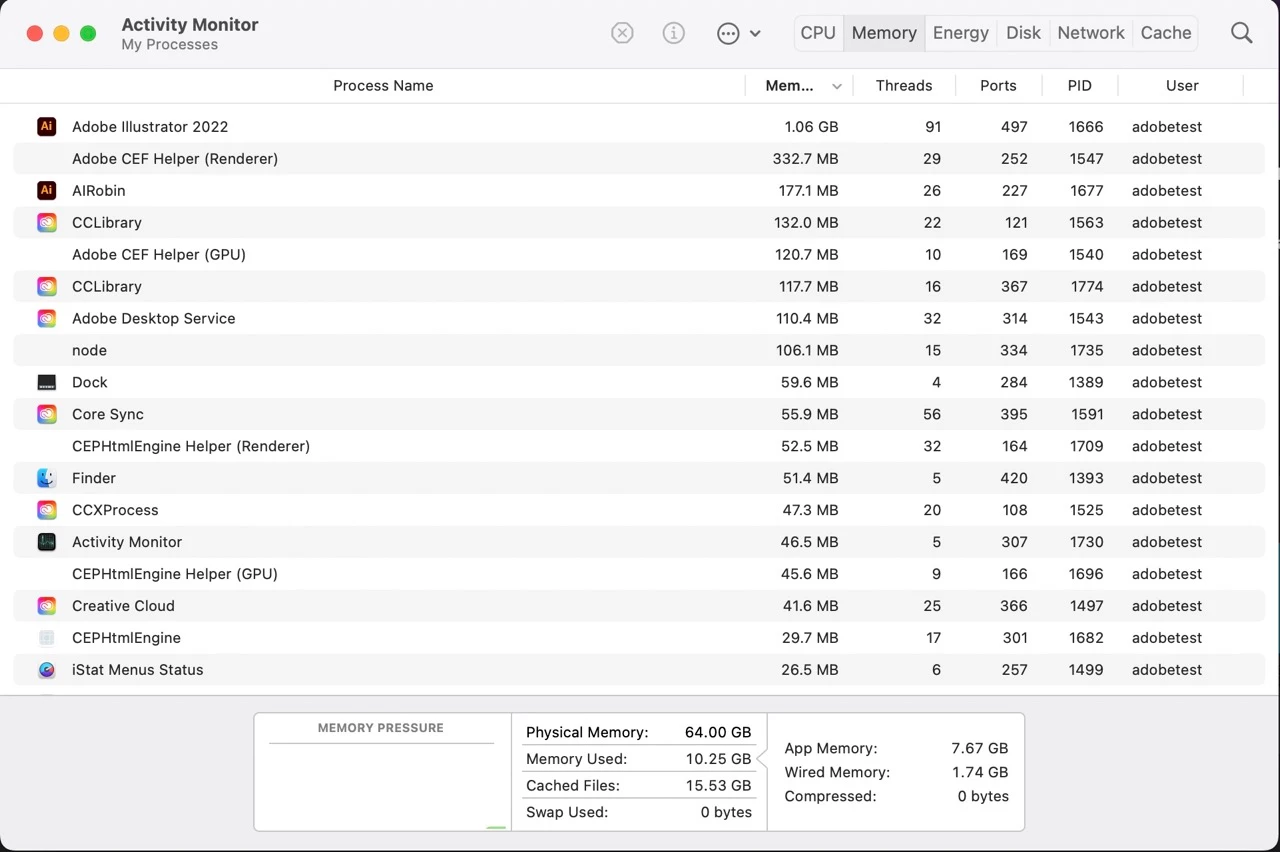Open the process info inspector icon
1280x852 pixels.
tap(674, 33)
